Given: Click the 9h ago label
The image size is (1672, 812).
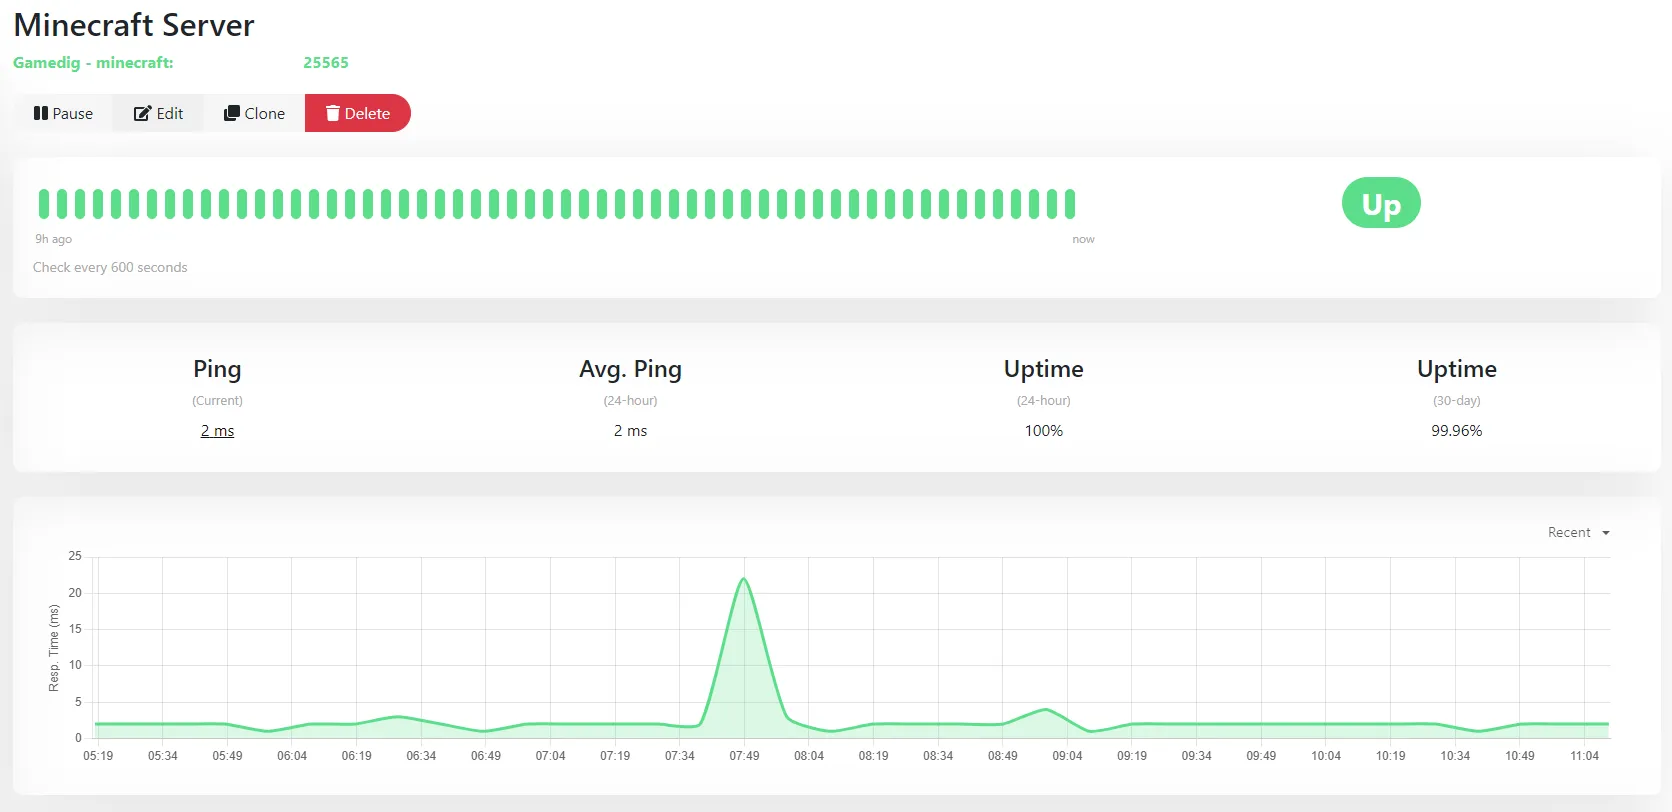Looking at the screenshot, I should 54,239.
